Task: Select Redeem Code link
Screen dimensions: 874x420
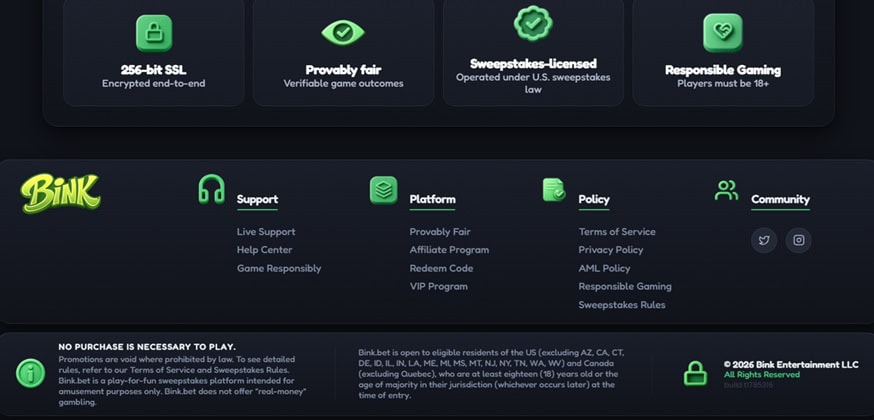Action: point(441,268)
